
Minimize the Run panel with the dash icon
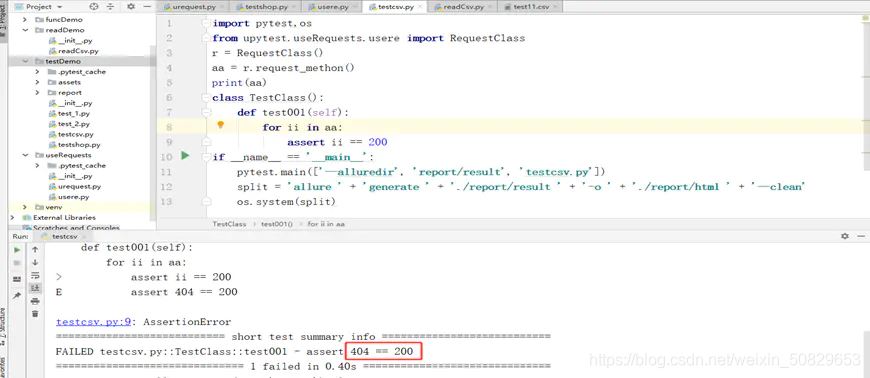(x=861, y=236)
